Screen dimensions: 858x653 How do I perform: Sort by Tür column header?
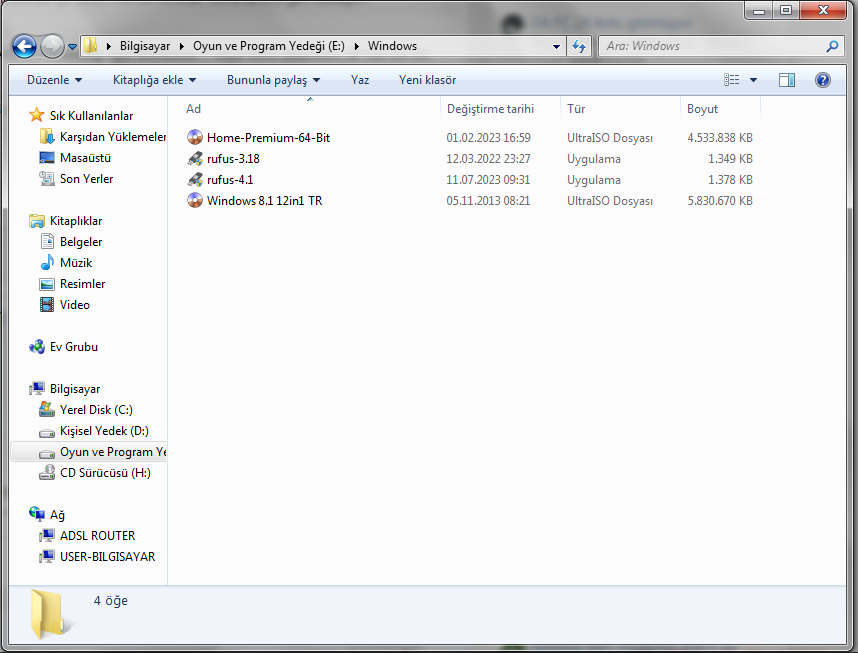pyautogui.click(x=621, y=109)
